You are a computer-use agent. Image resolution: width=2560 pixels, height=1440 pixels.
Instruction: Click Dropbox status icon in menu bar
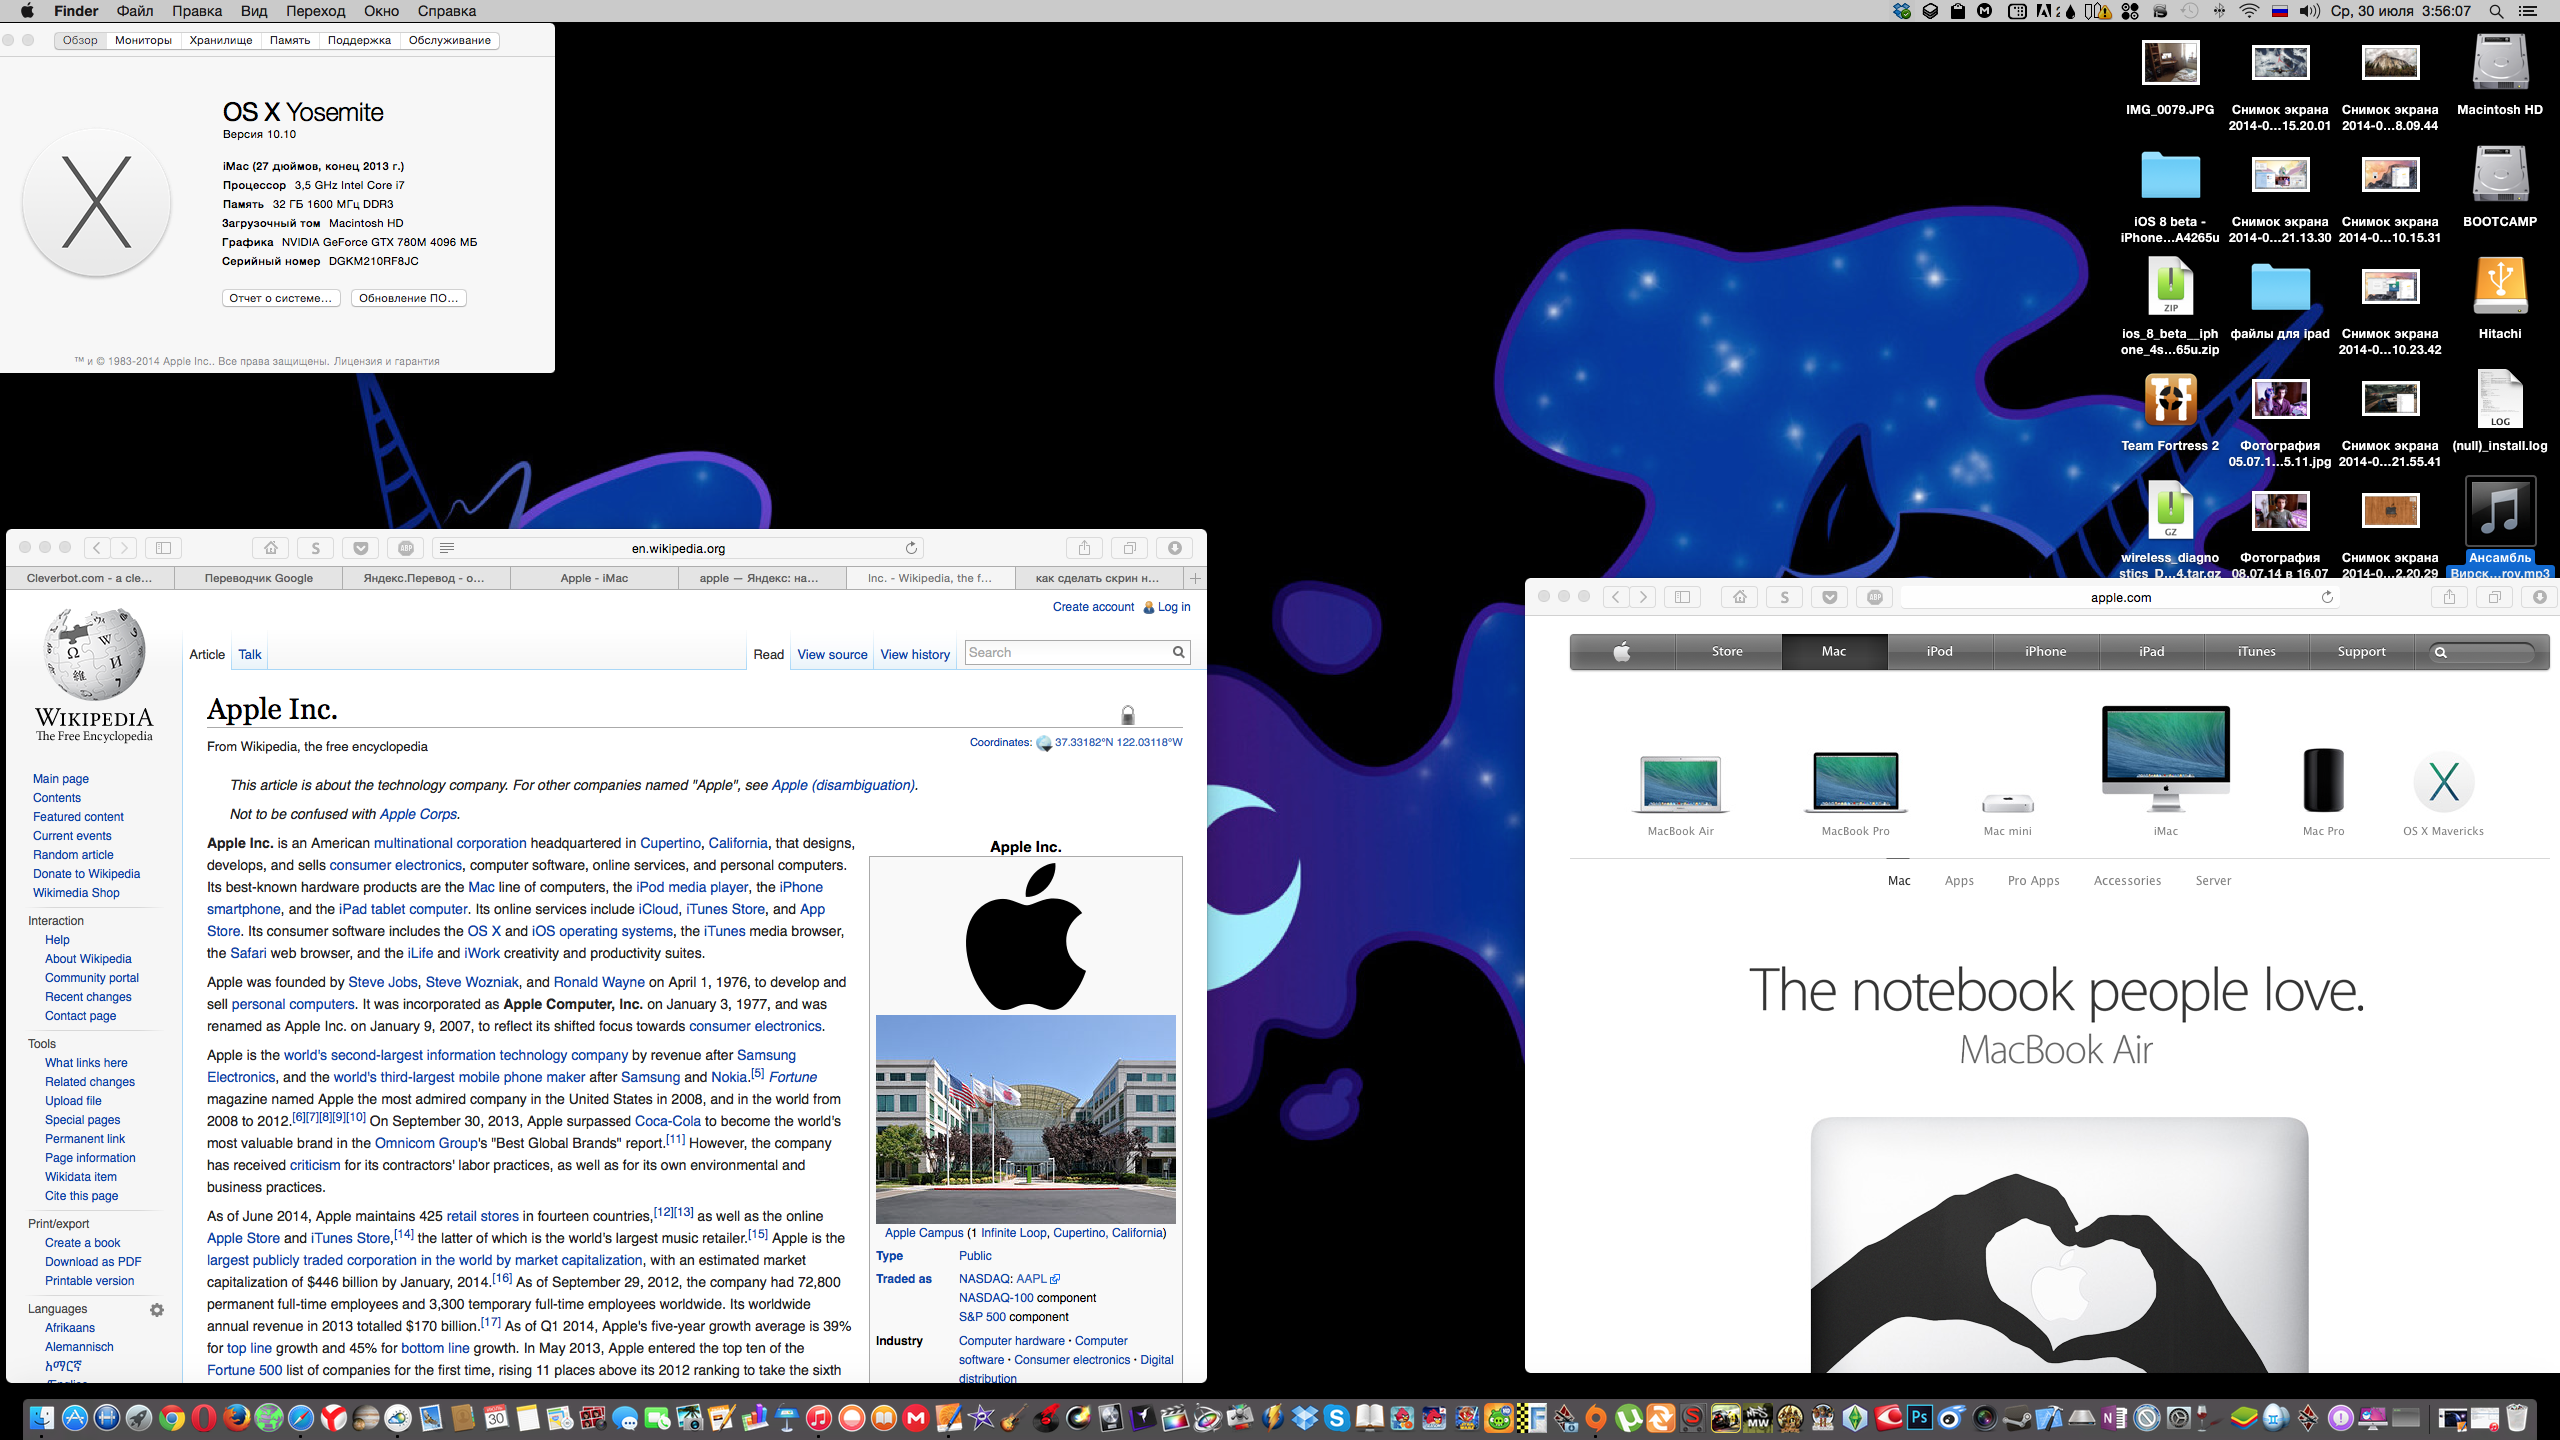coord(1902,11)
